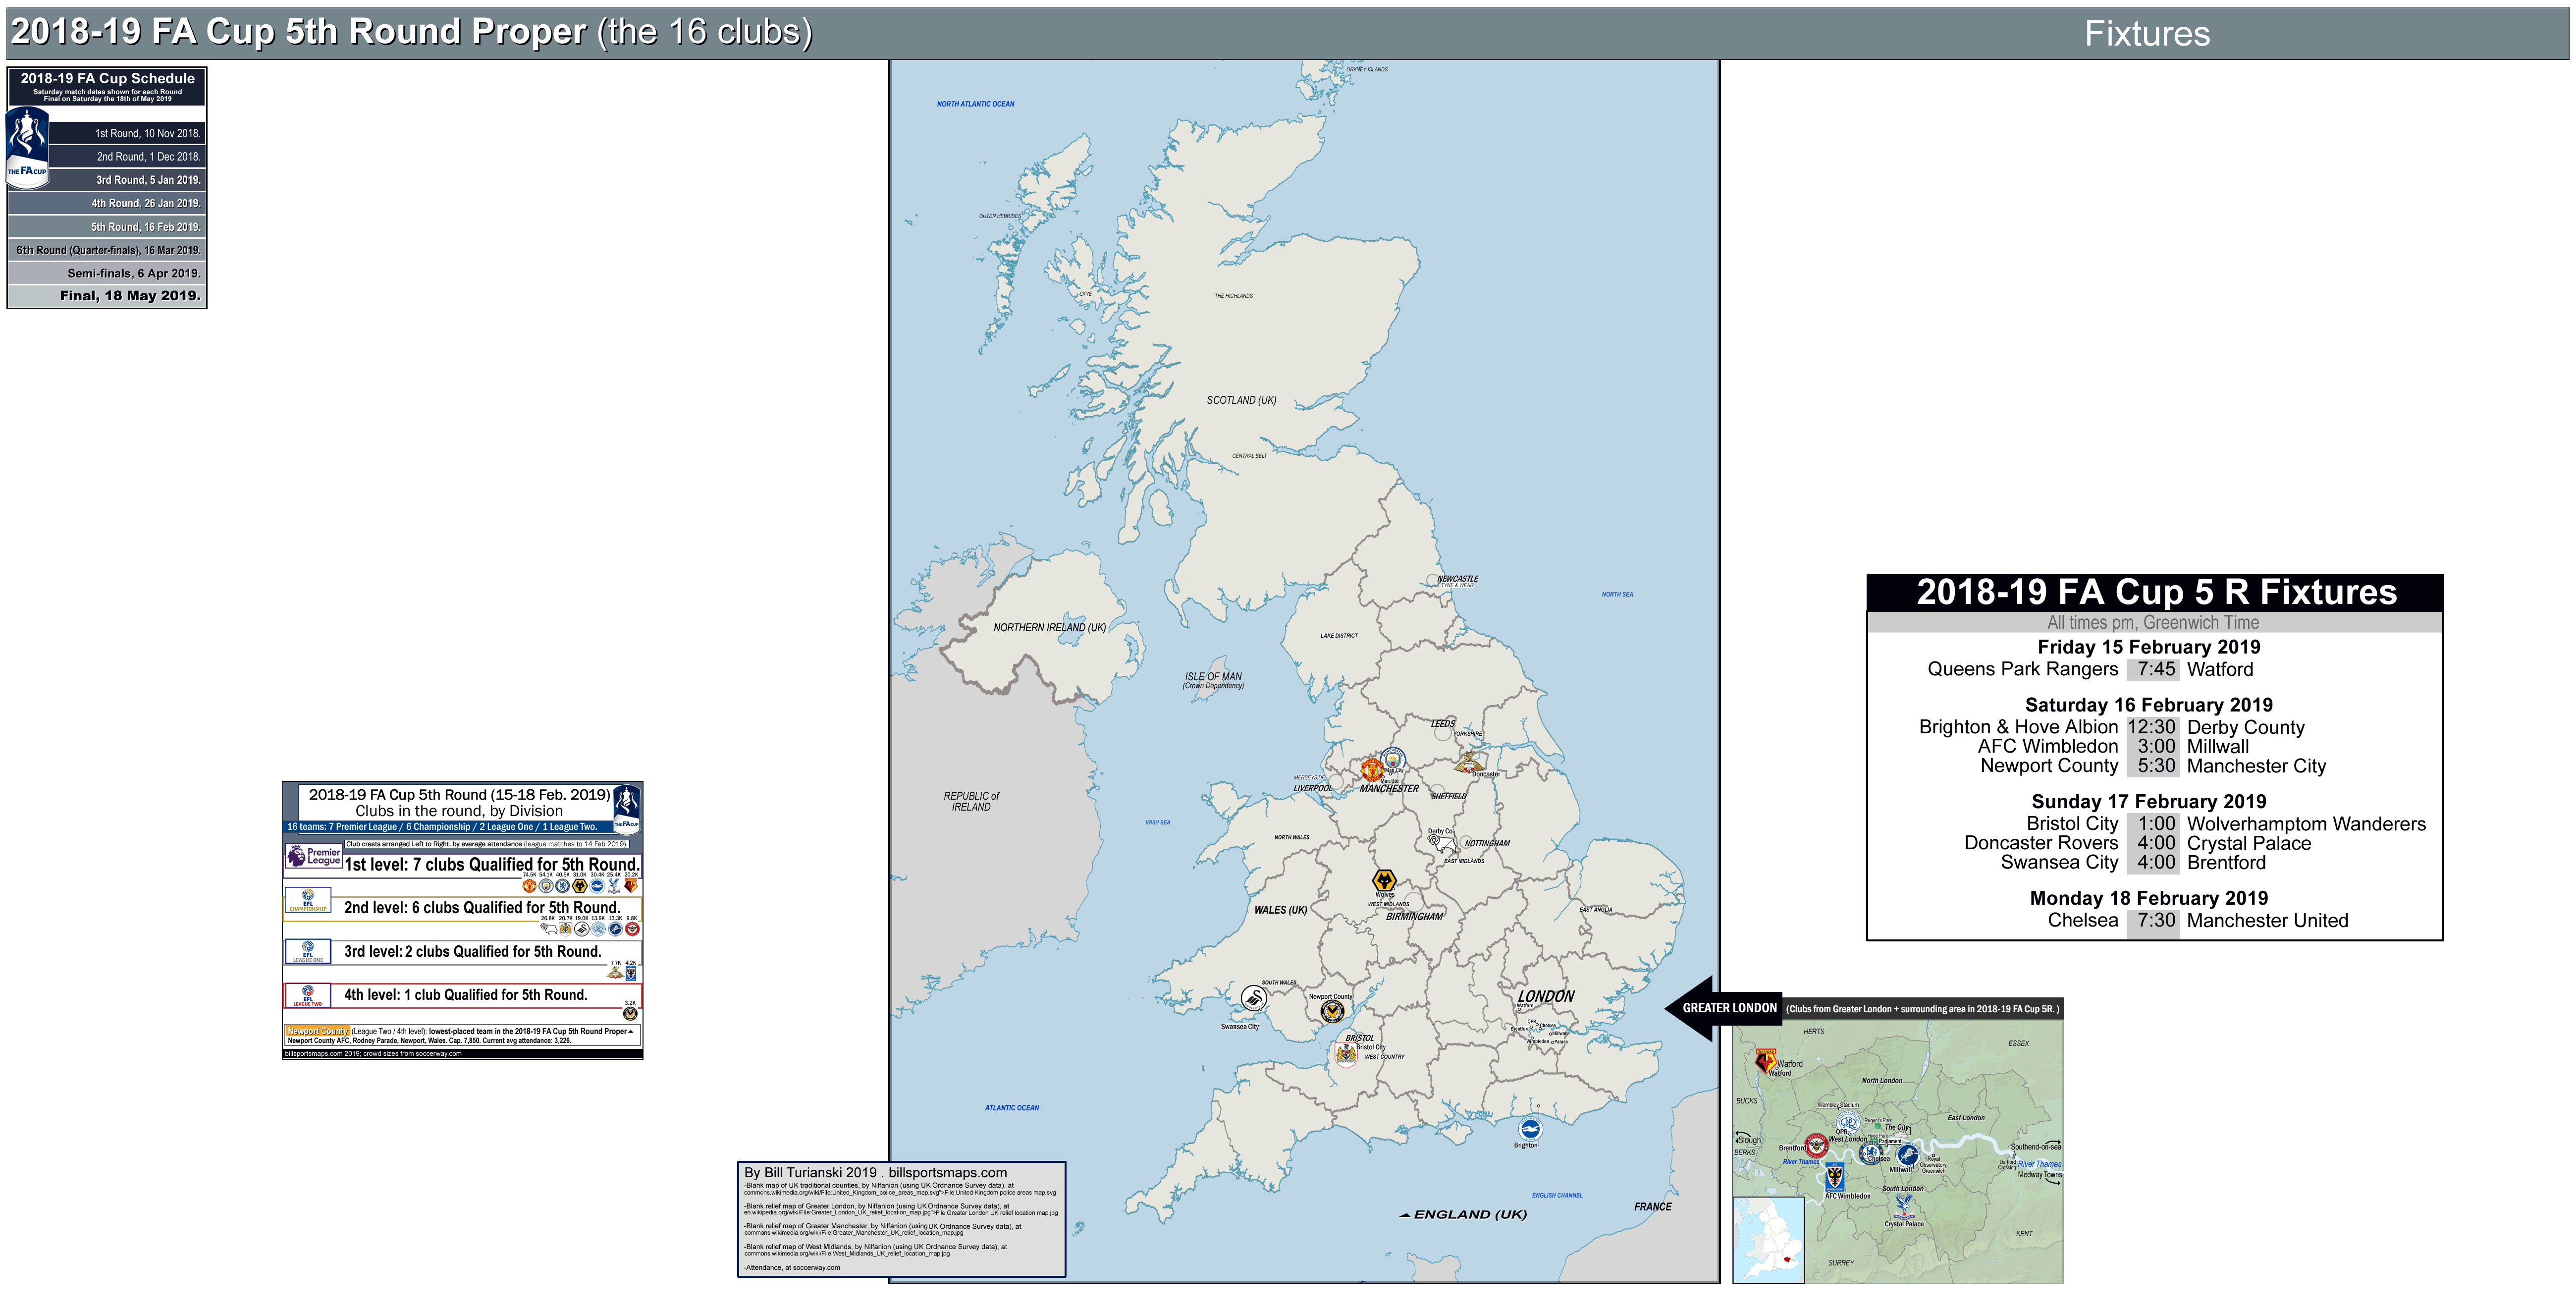Click the Watford crest in London inset
The height and width of the screenshot is (1313, 2576).
(1766, 1061)
